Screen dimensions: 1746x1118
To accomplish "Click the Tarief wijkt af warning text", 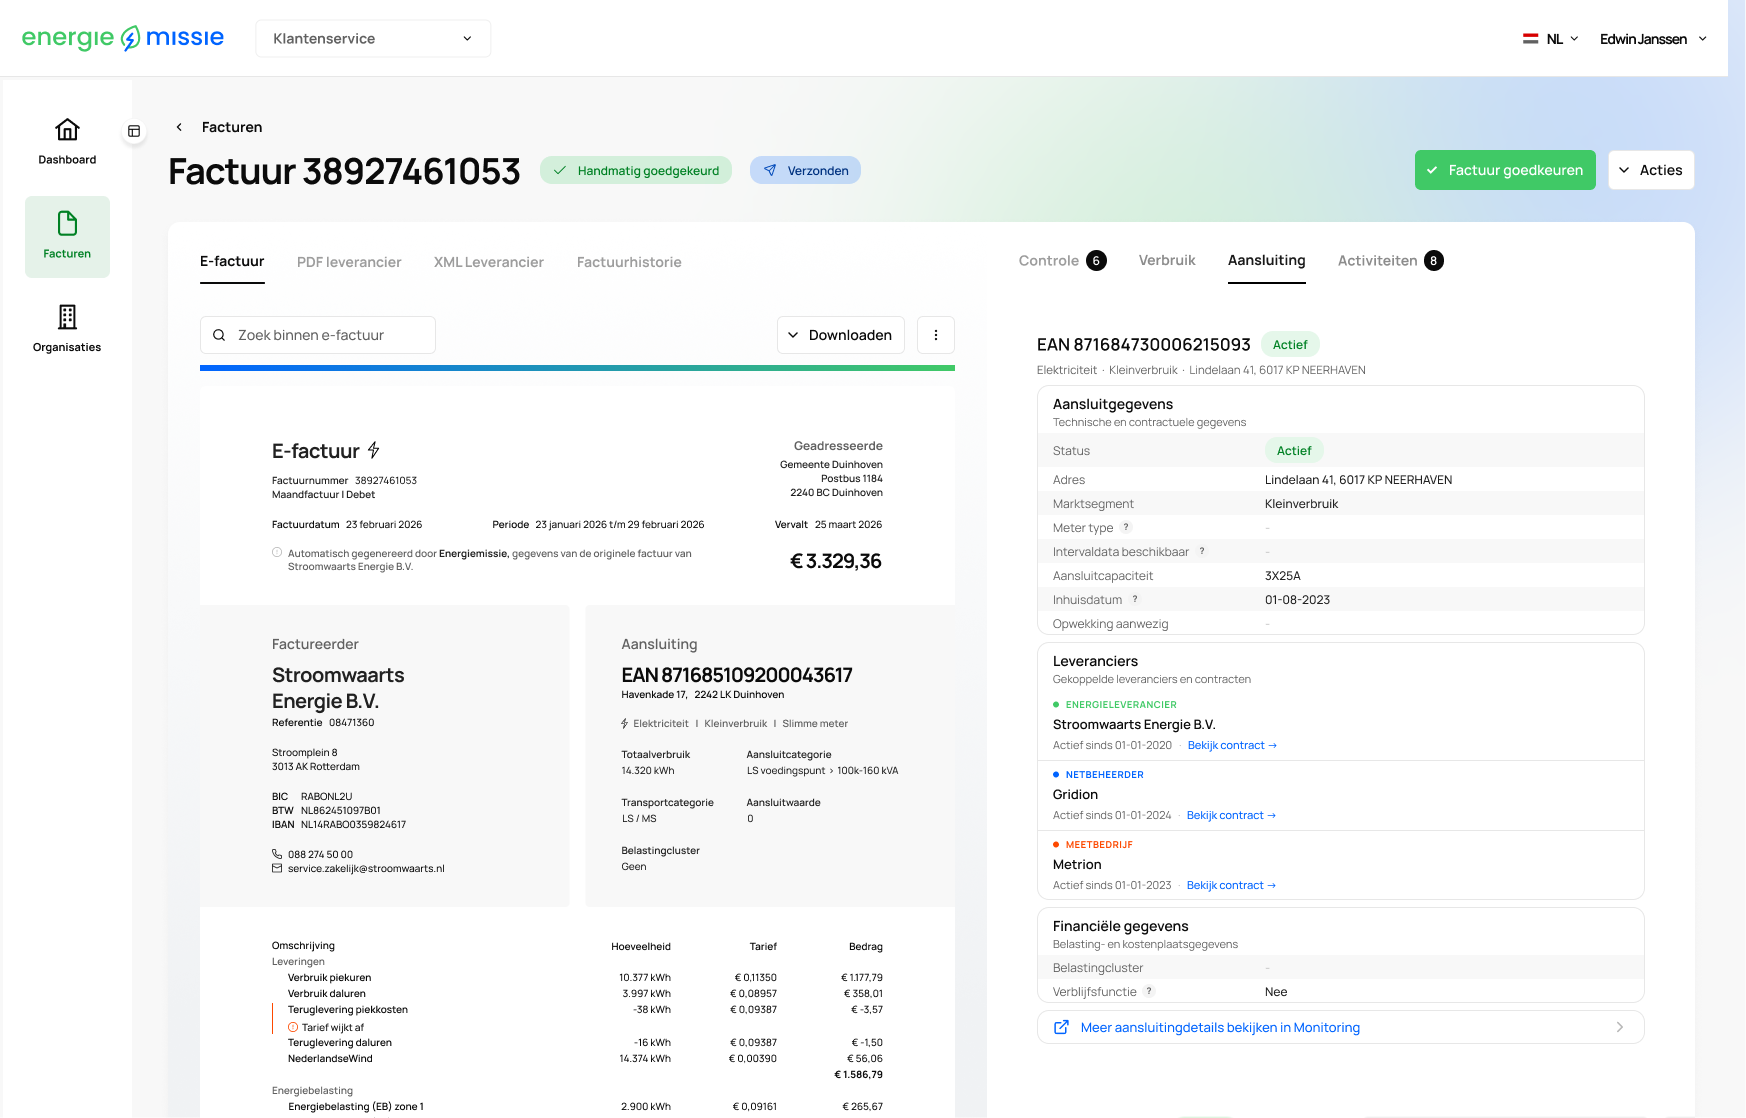I will (x=333, y=1027).
